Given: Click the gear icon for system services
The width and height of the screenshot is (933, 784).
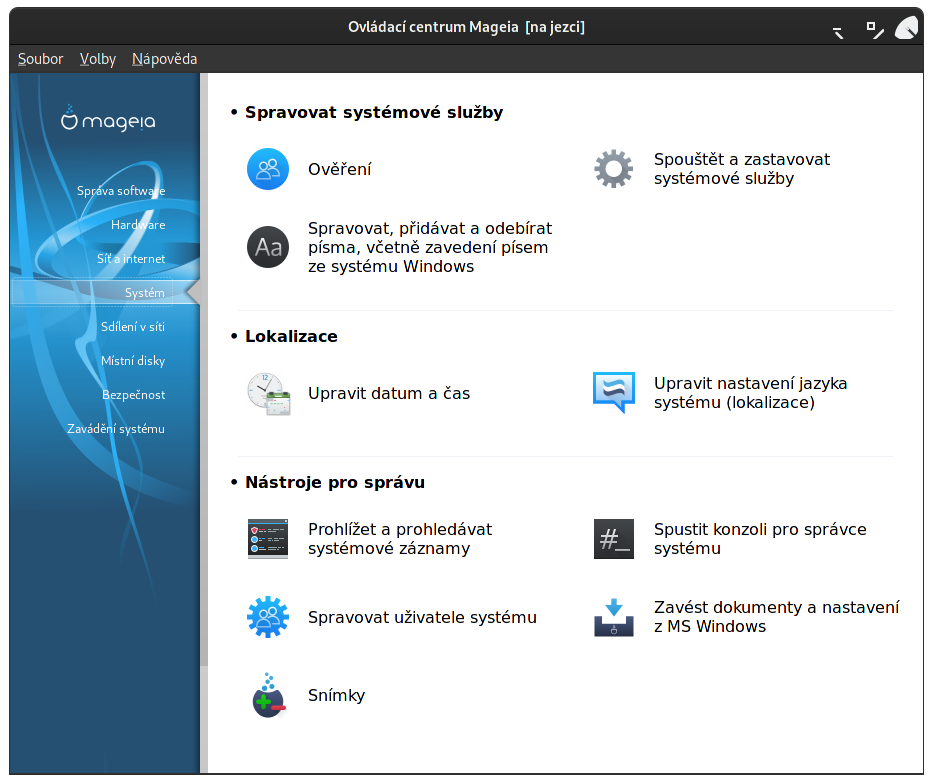Looking at the screenshot, I should pyautogui.click(x=613, y=168).
